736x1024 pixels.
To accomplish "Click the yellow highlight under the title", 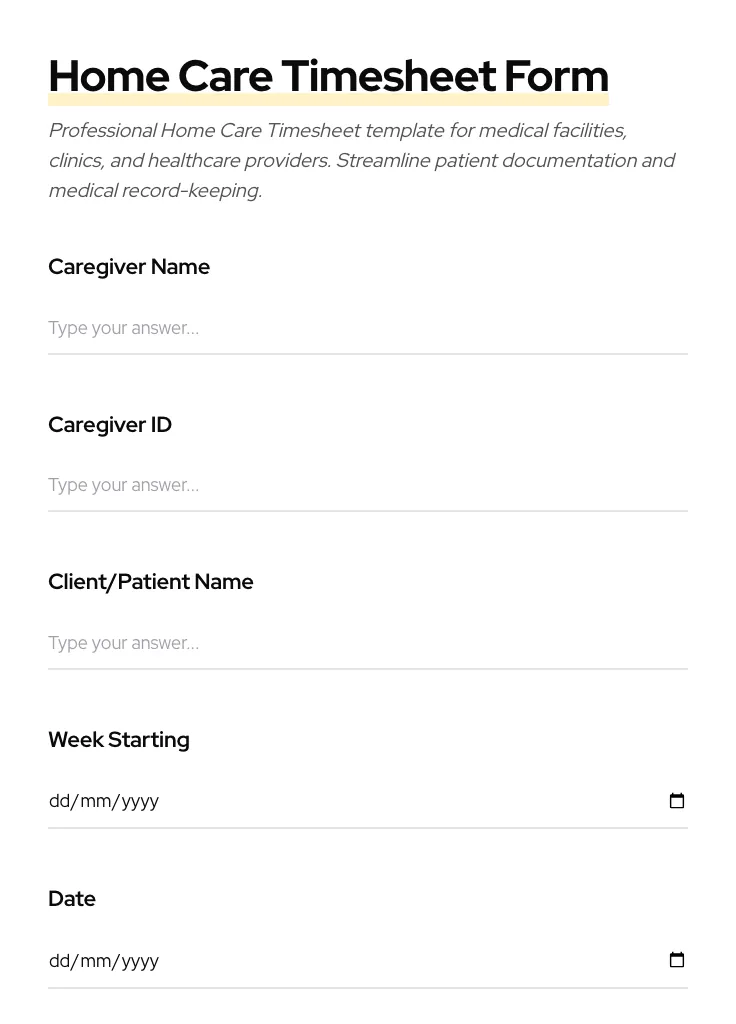I will [328, 100].
